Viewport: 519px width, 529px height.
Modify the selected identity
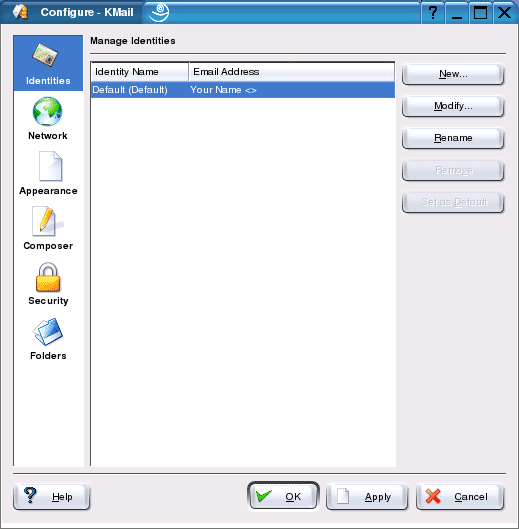[453, 106]
